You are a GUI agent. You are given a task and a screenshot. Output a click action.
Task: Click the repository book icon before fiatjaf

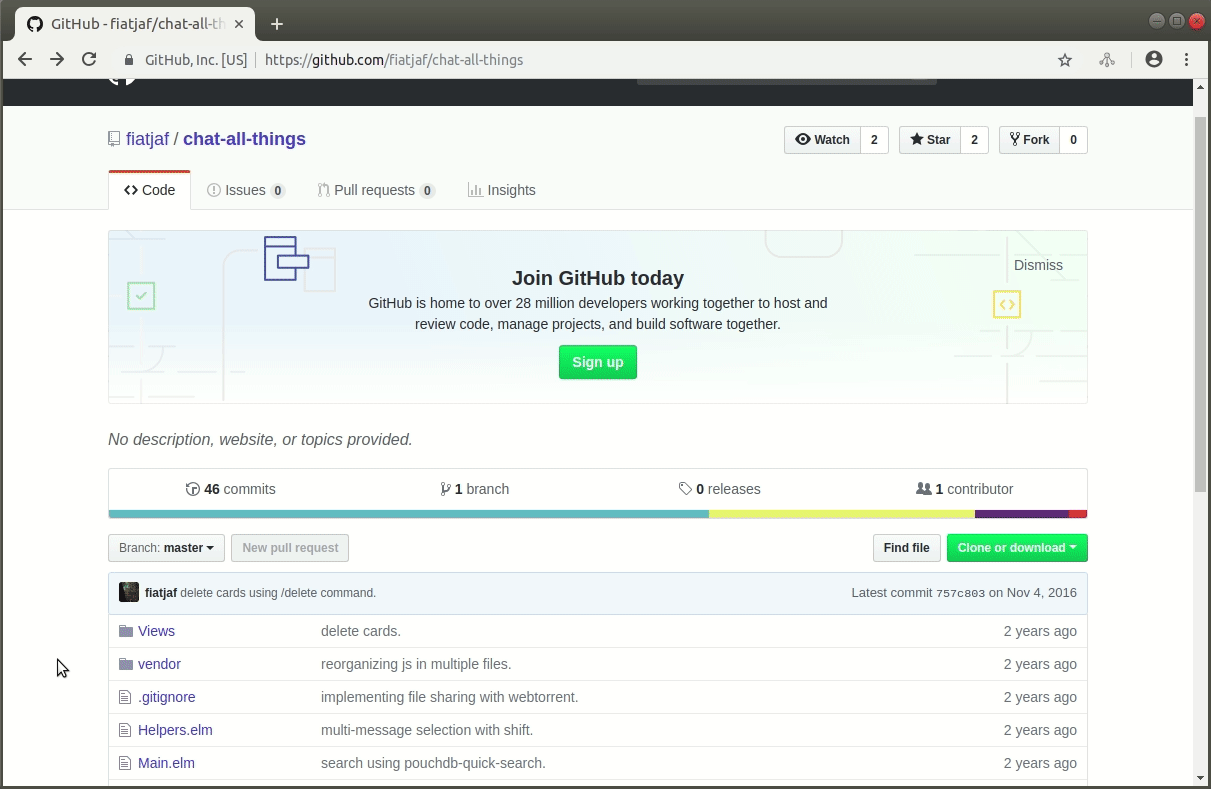click(114, 139)
